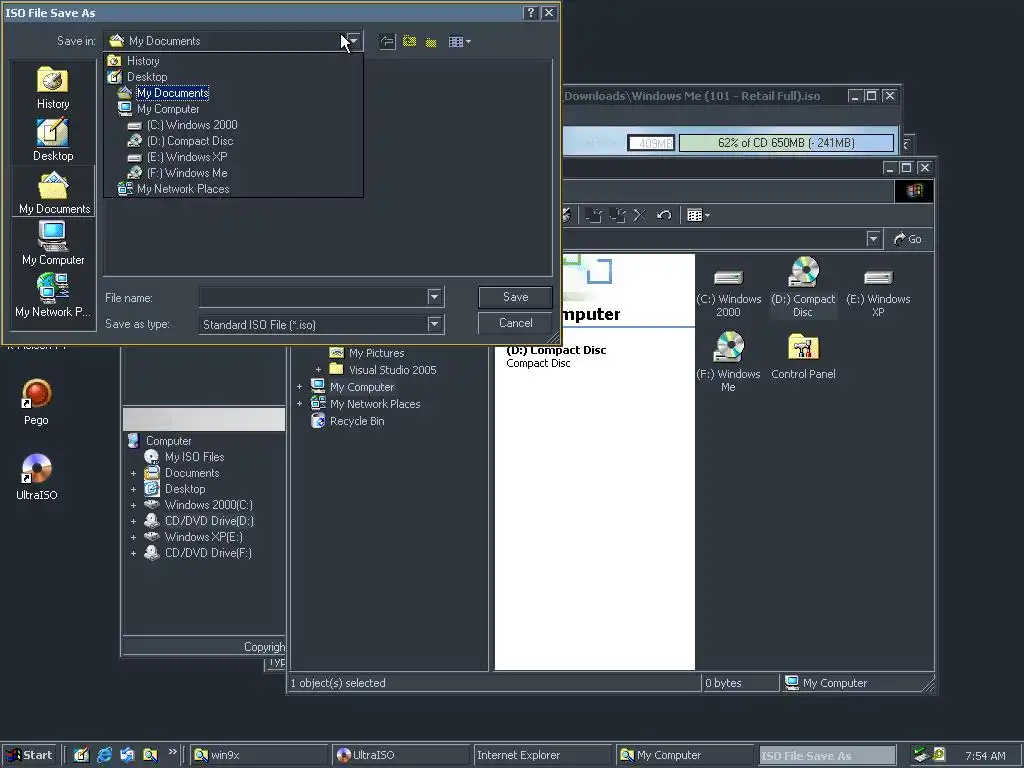Image resolution: width=1024 pixels, height=768 pixels.
Task: Pick My Network Places in Save in list
Action: coord(183,189)
